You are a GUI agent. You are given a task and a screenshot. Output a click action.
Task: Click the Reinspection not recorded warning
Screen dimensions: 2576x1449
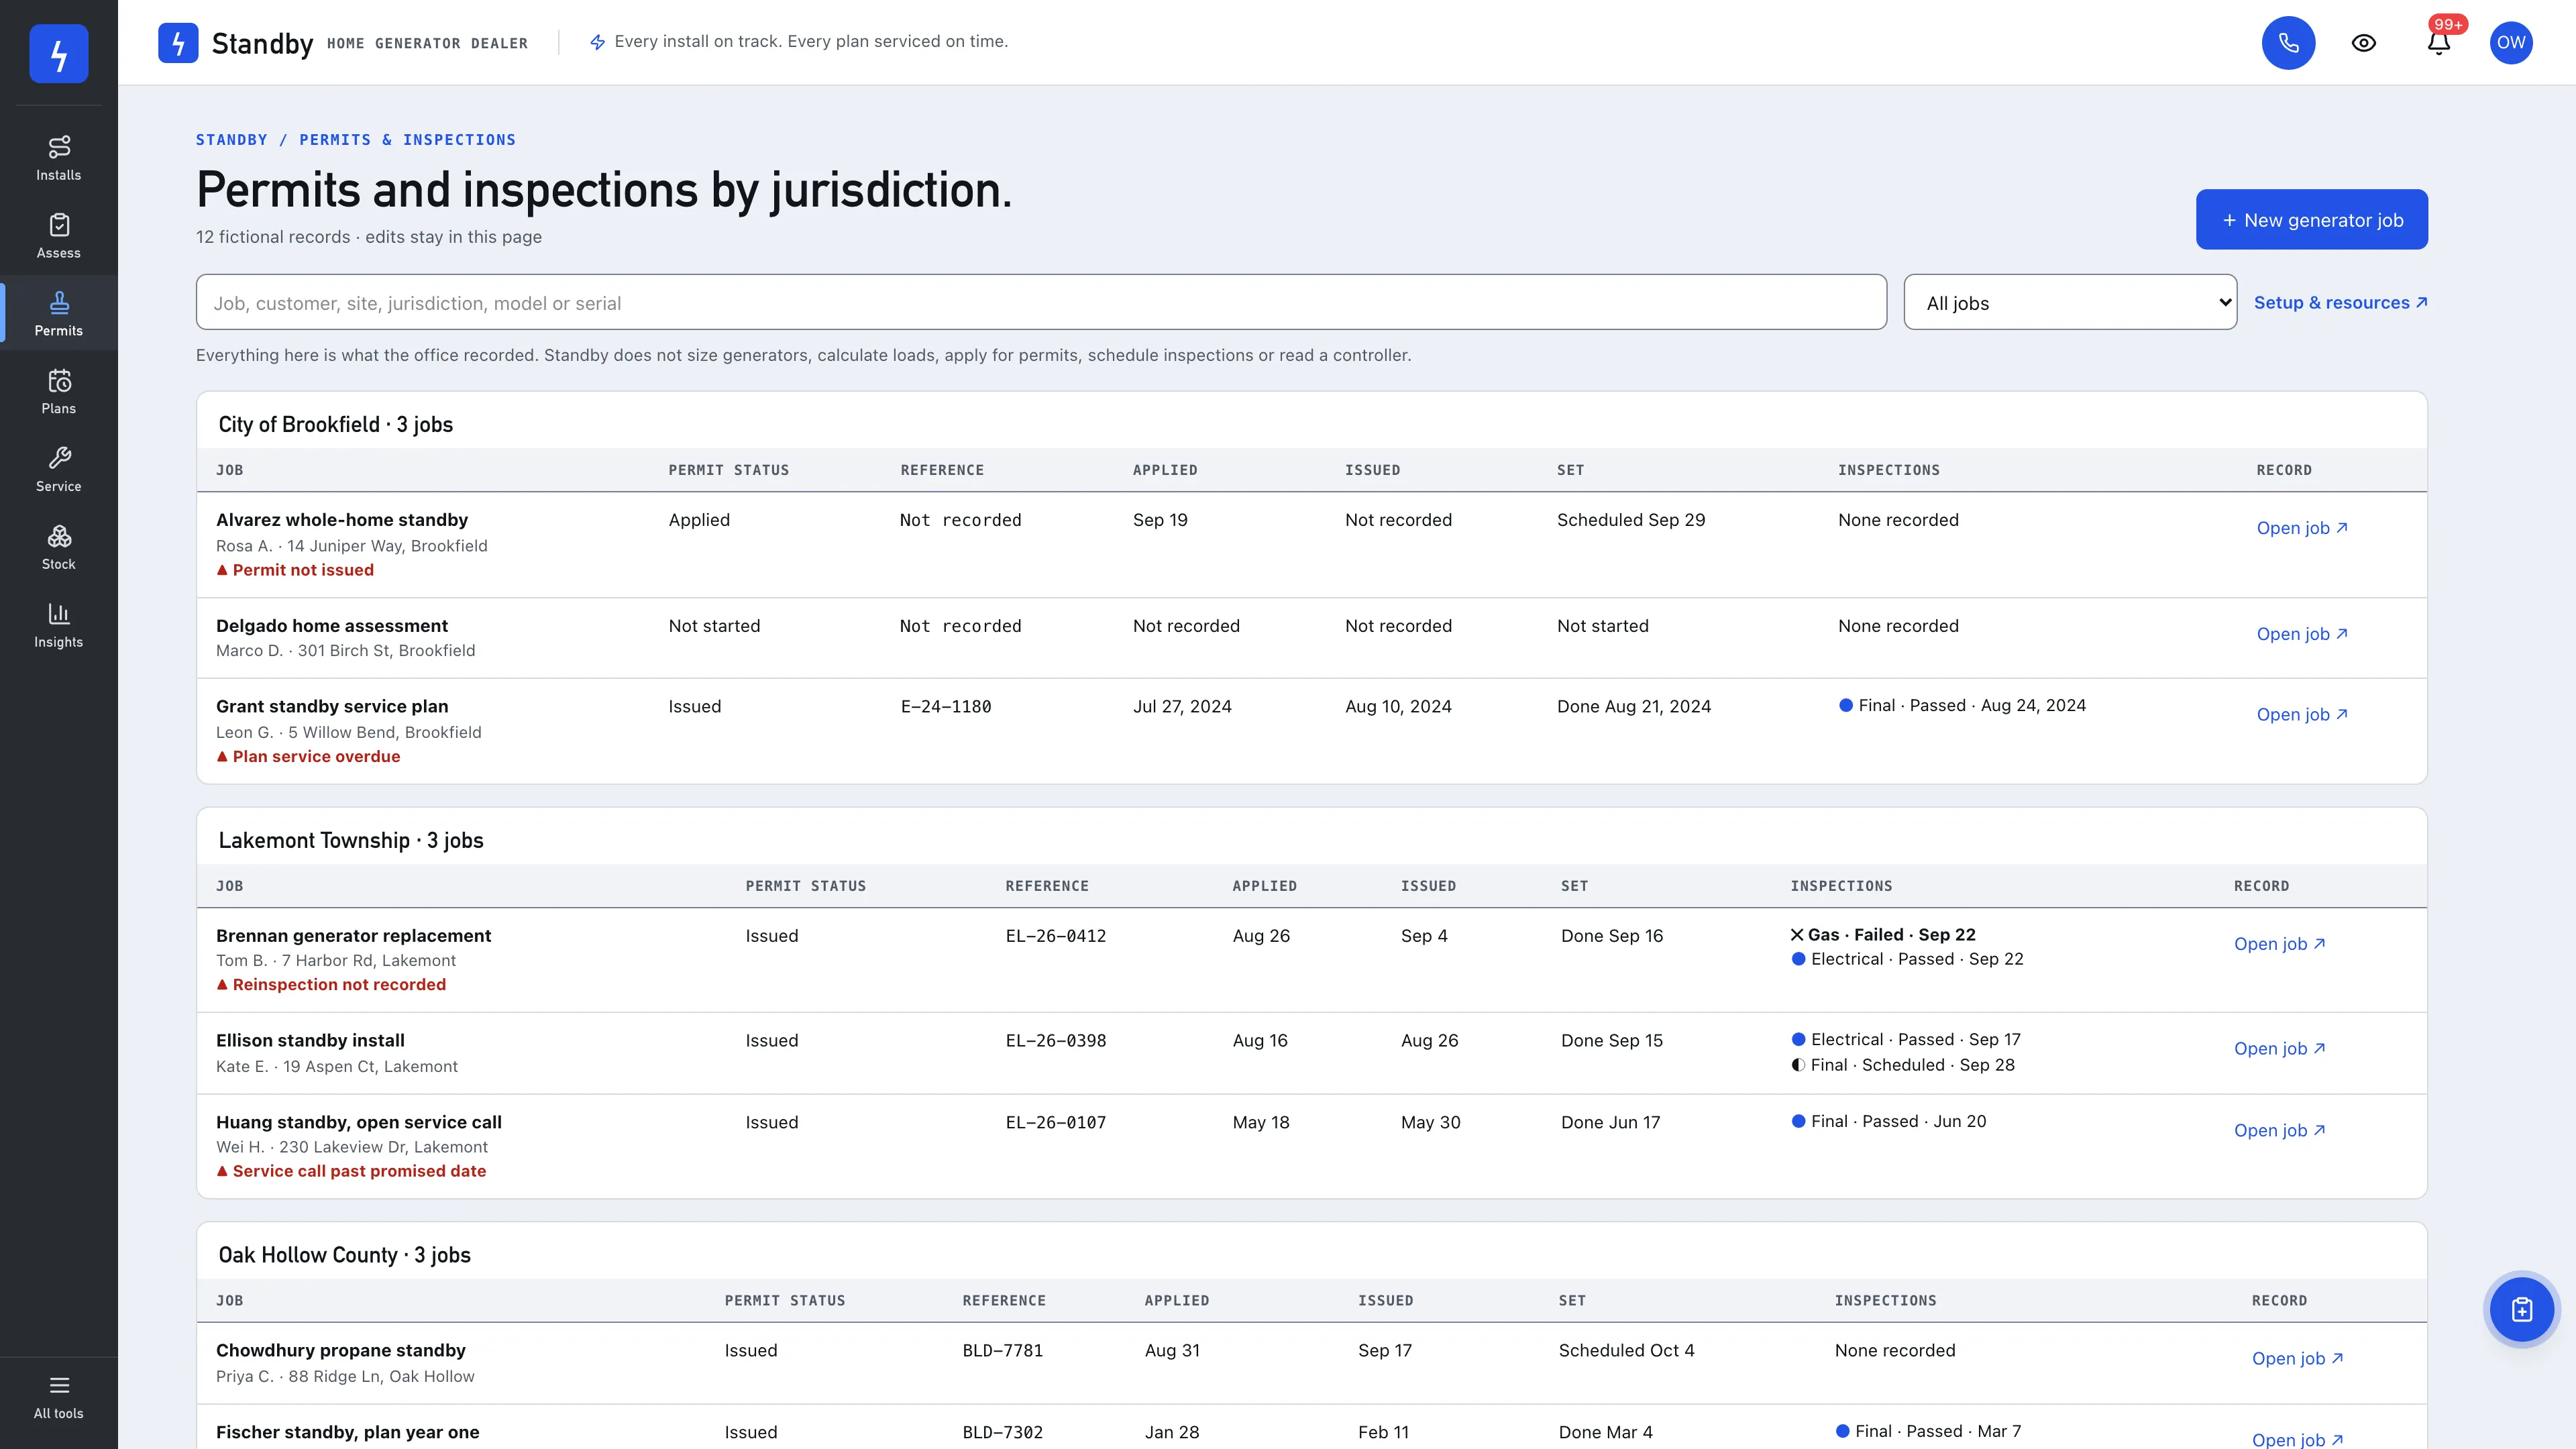pyautogui.click(x=331, y=984)
